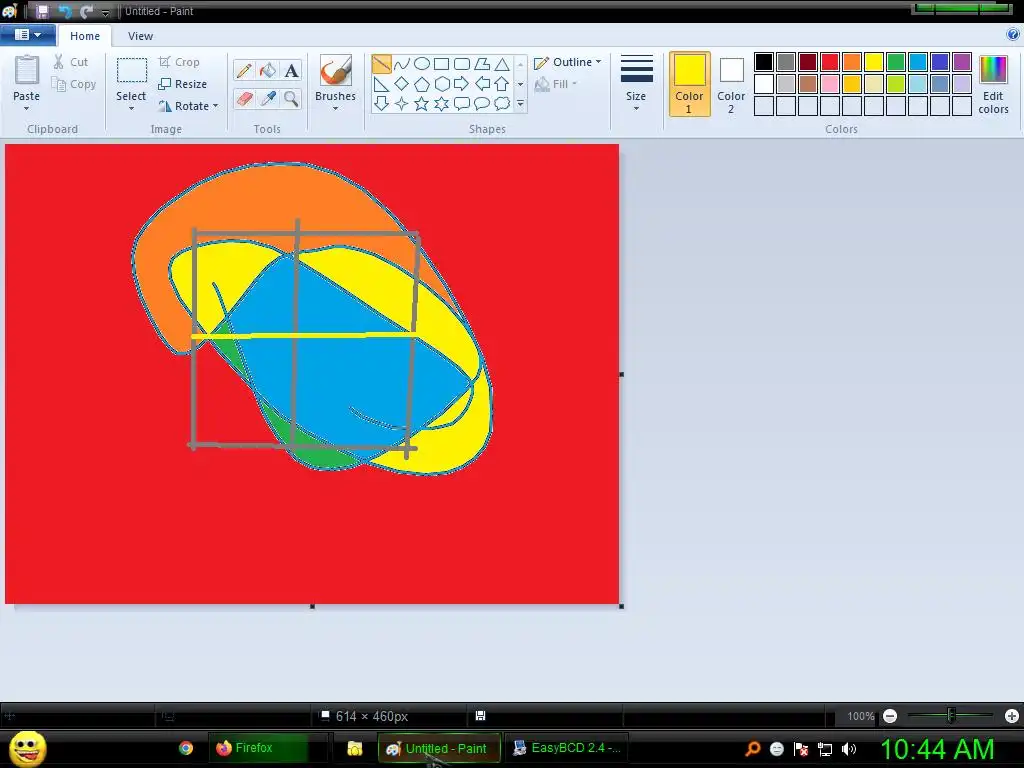Open the Size dropdown
This screenshot has height=768, width=1024.
636,83
